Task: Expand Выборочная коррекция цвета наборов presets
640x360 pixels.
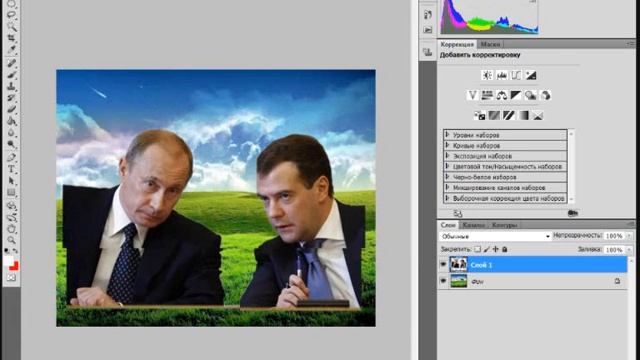Action: pyautogui.click(x=447, y=198)
